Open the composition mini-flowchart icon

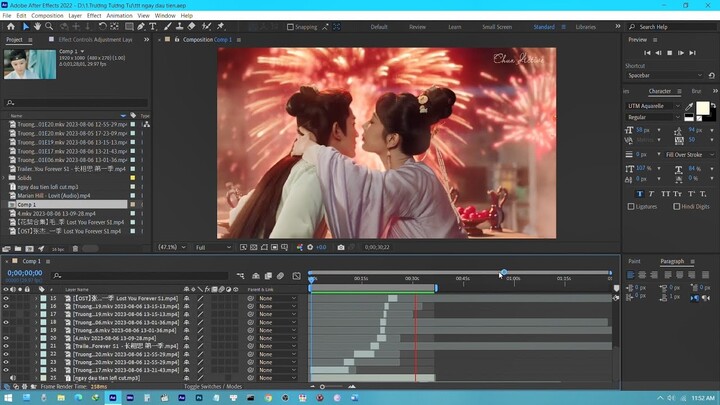(x=240, y=276)
